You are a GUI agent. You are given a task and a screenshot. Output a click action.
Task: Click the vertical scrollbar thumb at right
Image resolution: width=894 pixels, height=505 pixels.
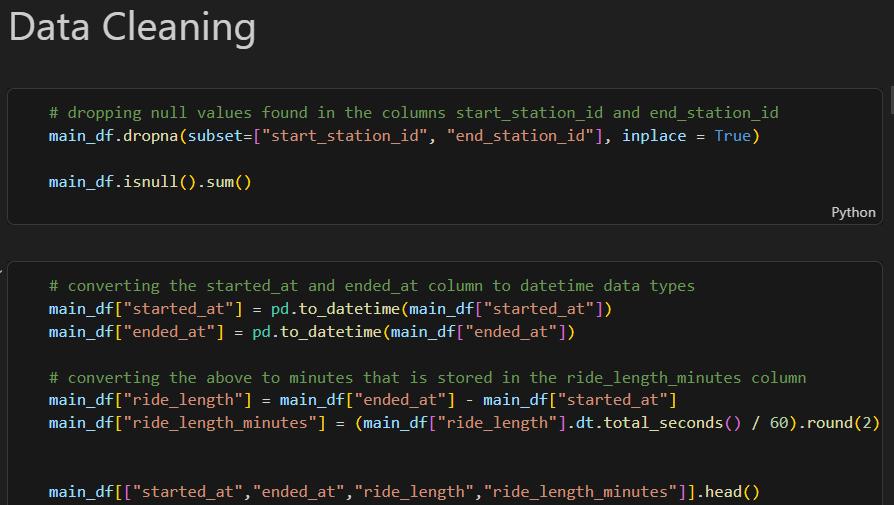892,100
